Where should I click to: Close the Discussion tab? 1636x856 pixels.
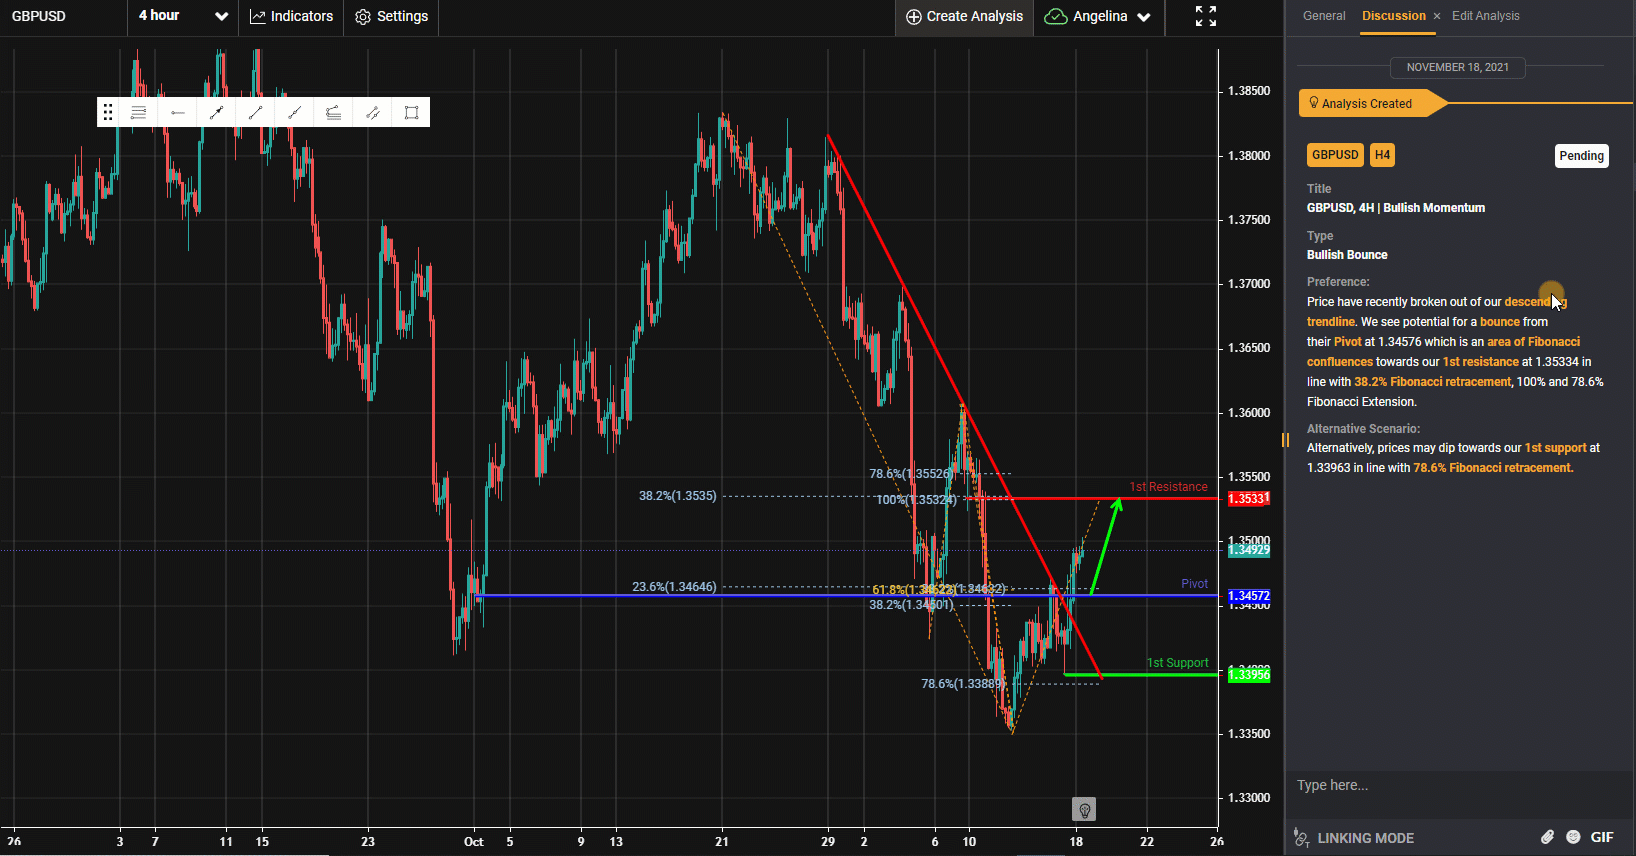click(1437, 16)
